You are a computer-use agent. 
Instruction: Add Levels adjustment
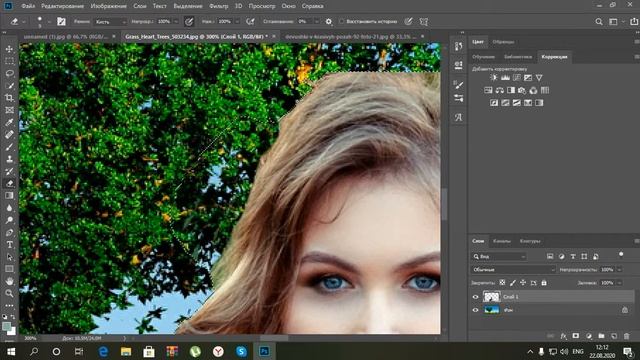[x=505, y=78]
